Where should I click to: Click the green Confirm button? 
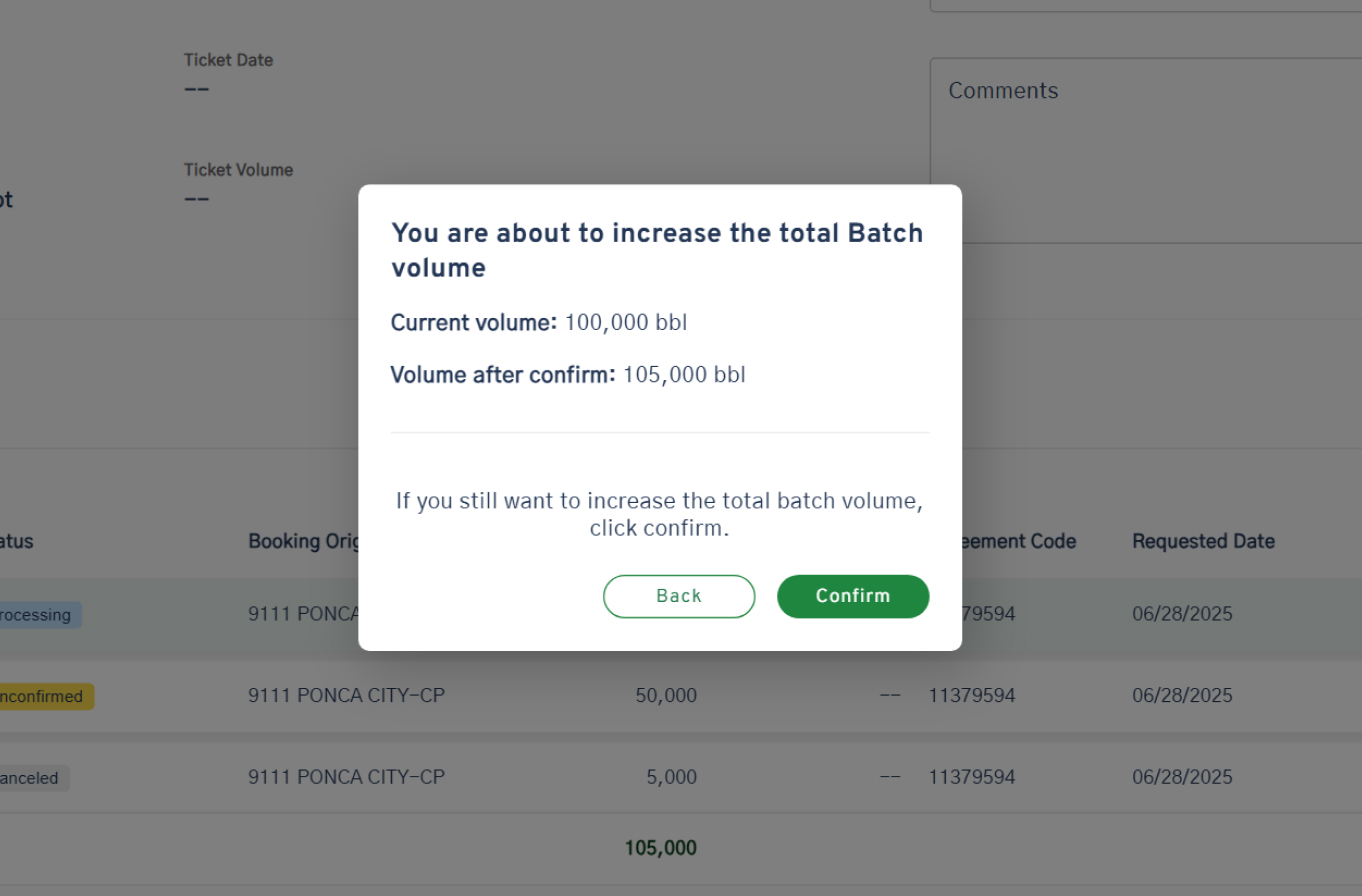point(853,596)
